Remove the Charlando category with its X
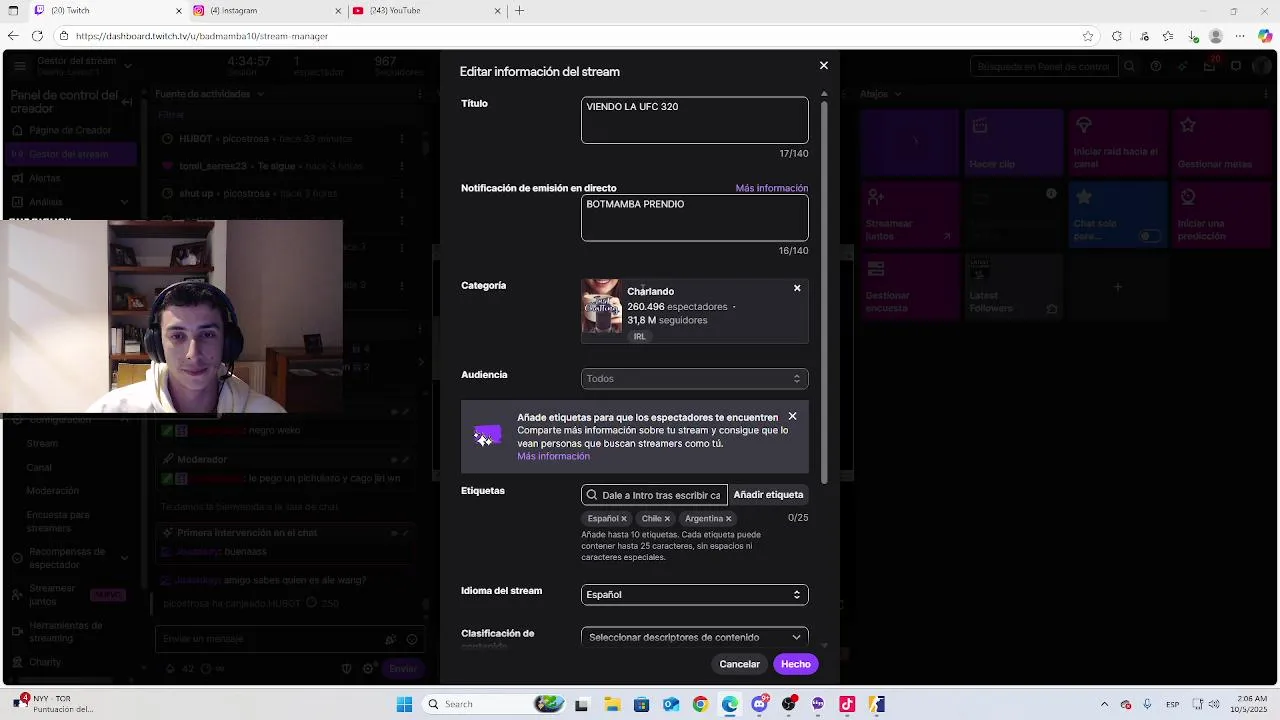Image resolution: width=1280 pixels, height=720 pixels. pyautogui.click(x=797, y=288)
